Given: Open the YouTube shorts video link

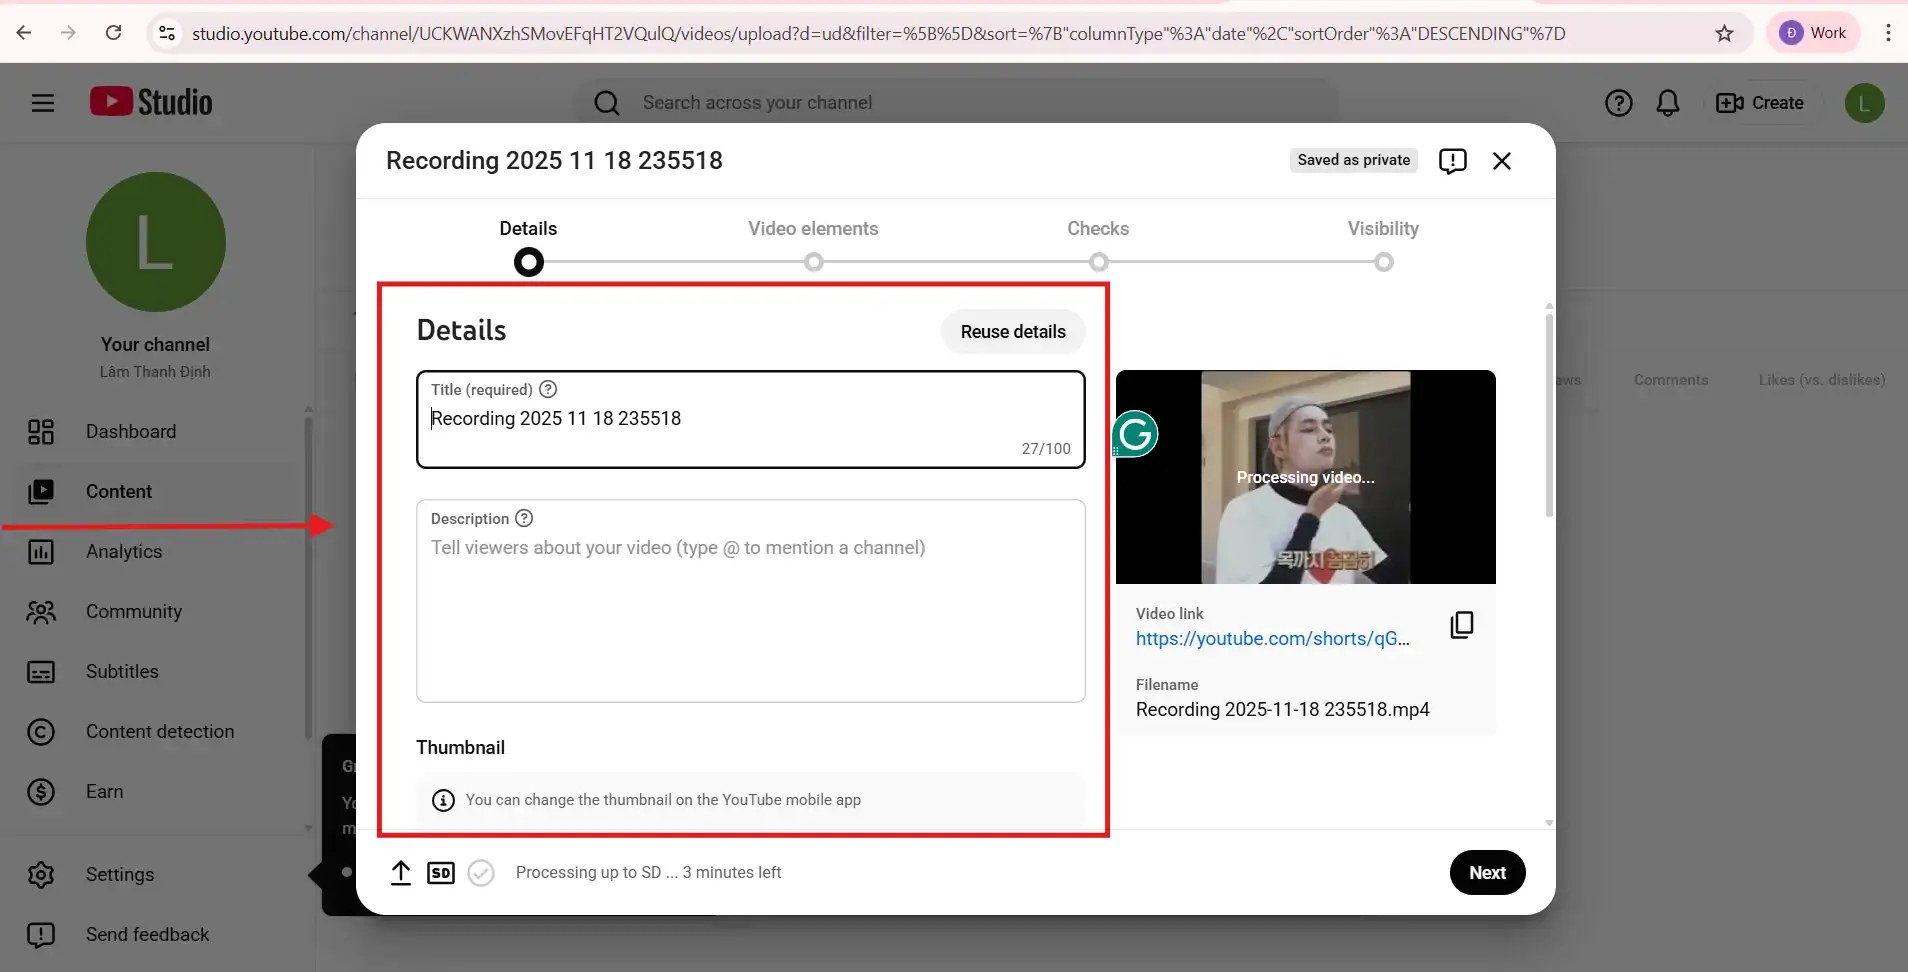Looking at the screenshot, I should click(x=1272, y=639).
